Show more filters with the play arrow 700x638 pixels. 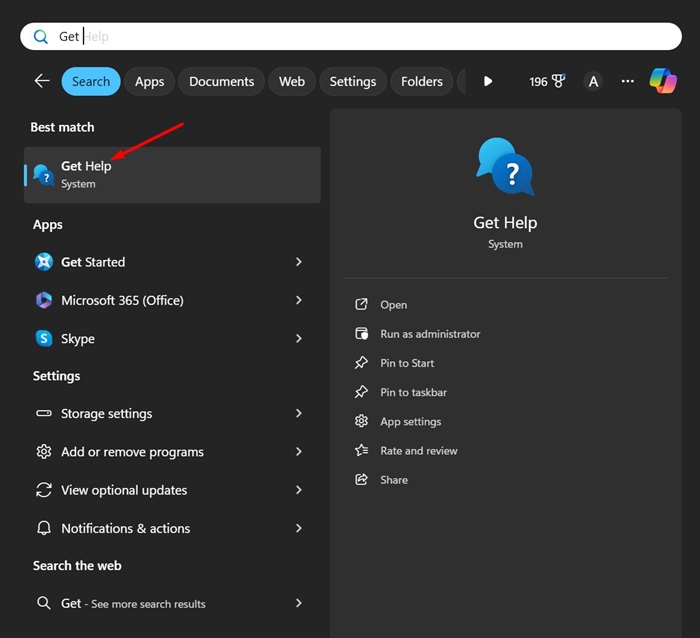point(488,81)
